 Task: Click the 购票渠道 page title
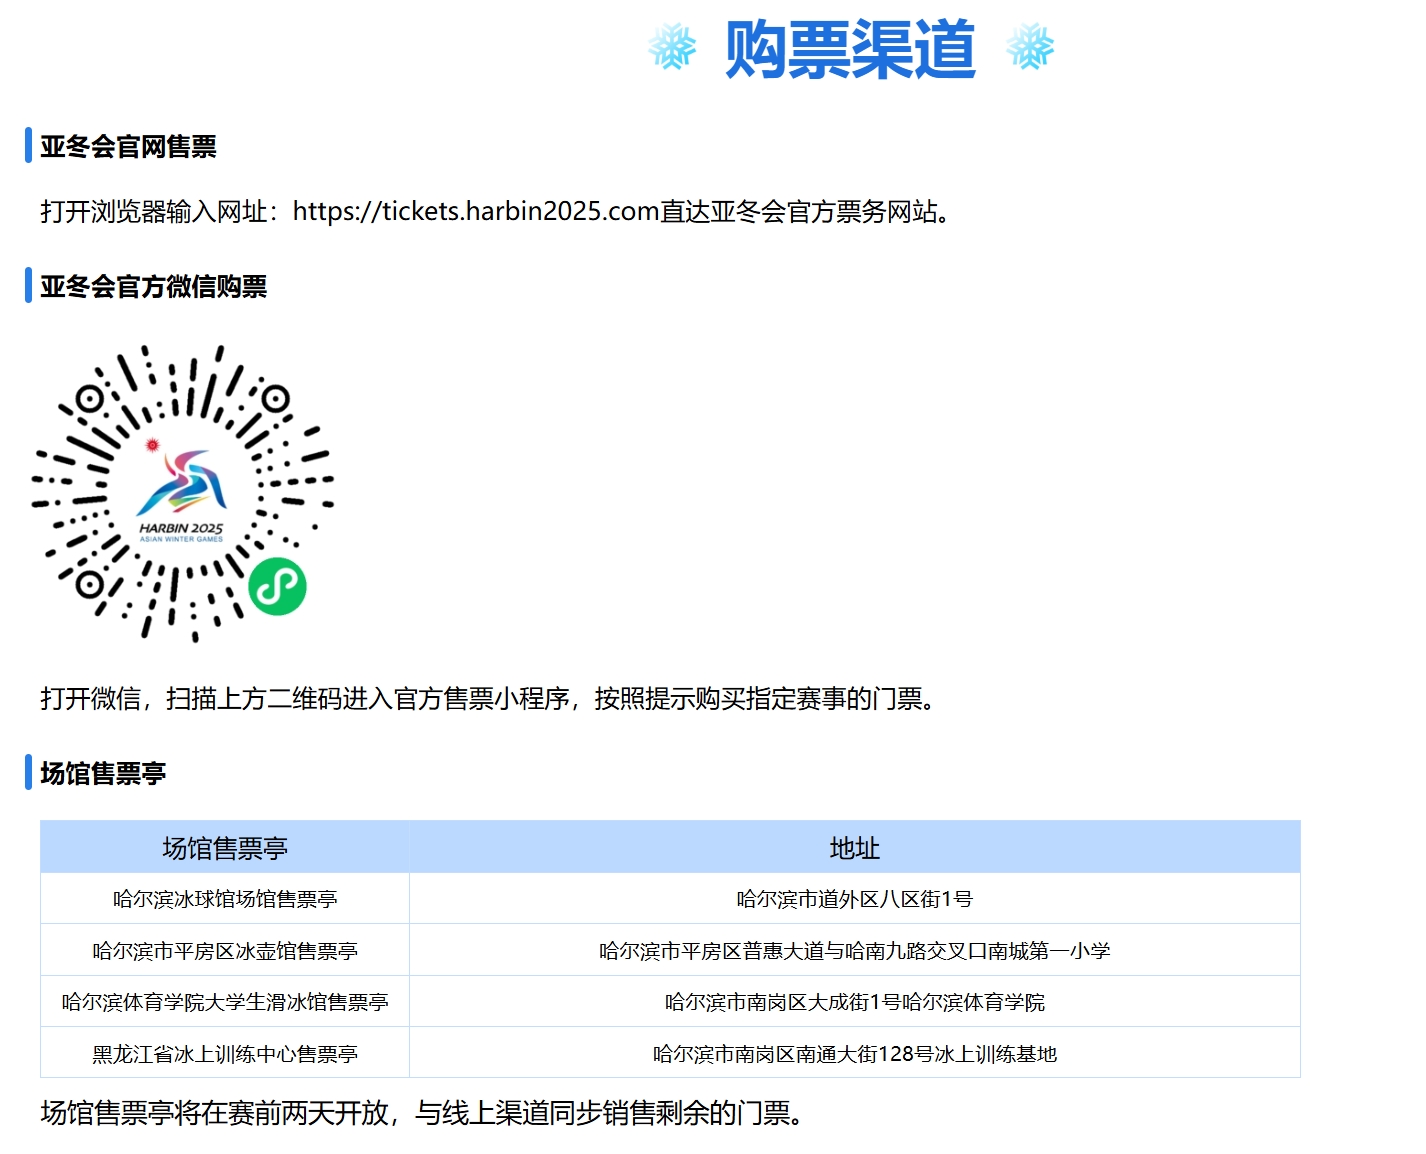850,49
